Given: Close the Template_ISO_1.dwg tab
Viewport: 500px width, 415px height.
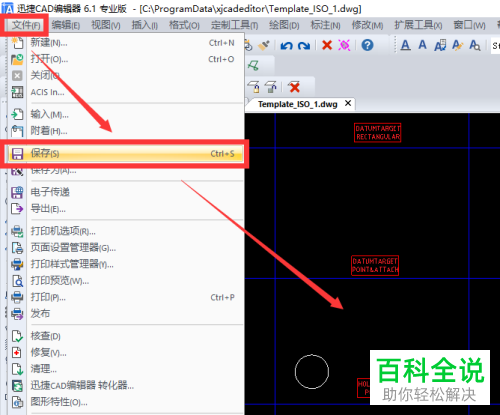Looking at the screenshot, I should pyautogui.click(x=348, y=103).
